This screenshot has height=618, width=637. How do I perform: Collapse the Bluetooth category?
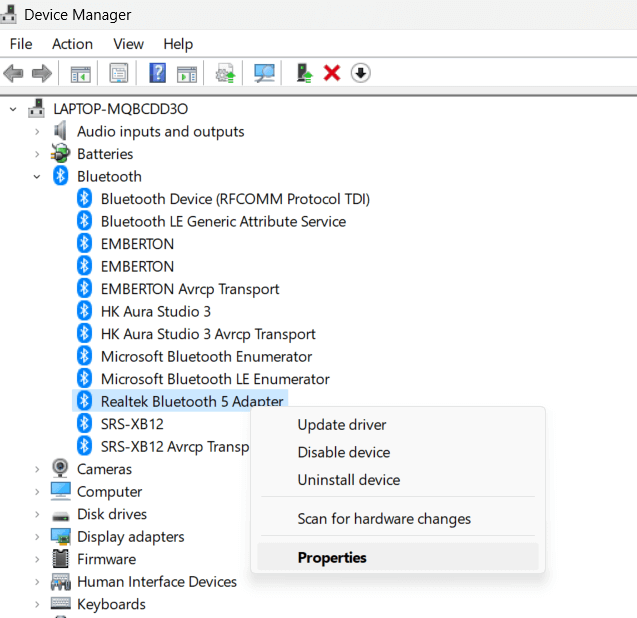pyautogui.click(x=37, y=176)
